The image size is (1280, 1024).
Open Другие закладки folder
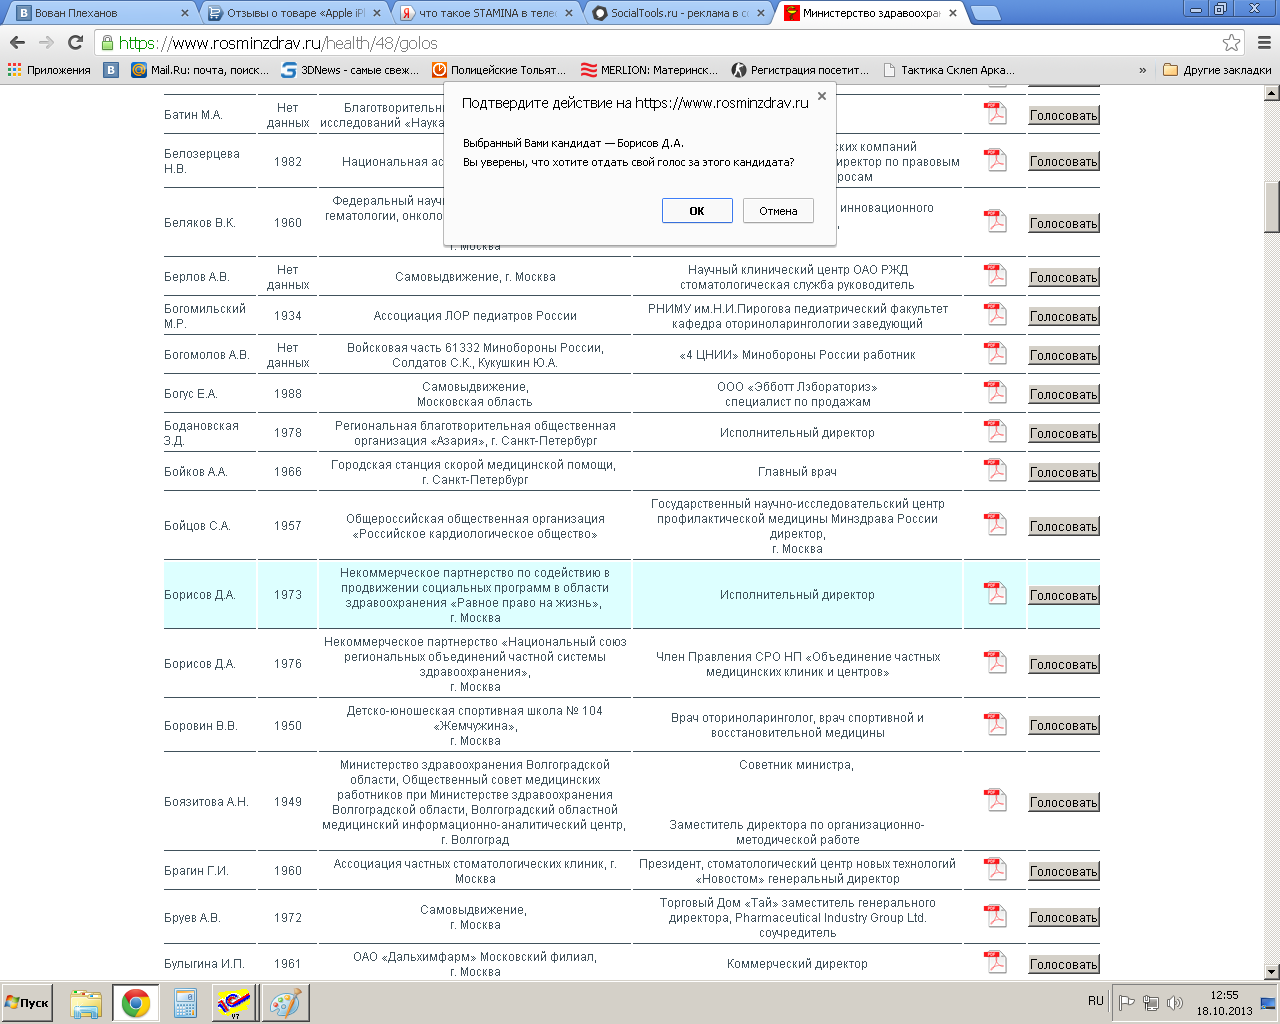pyautogui.click(x=1217, y=70)
